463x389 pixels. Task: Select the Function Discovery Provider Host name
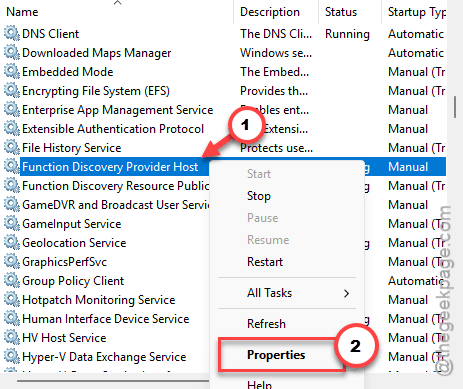point(110,167)
